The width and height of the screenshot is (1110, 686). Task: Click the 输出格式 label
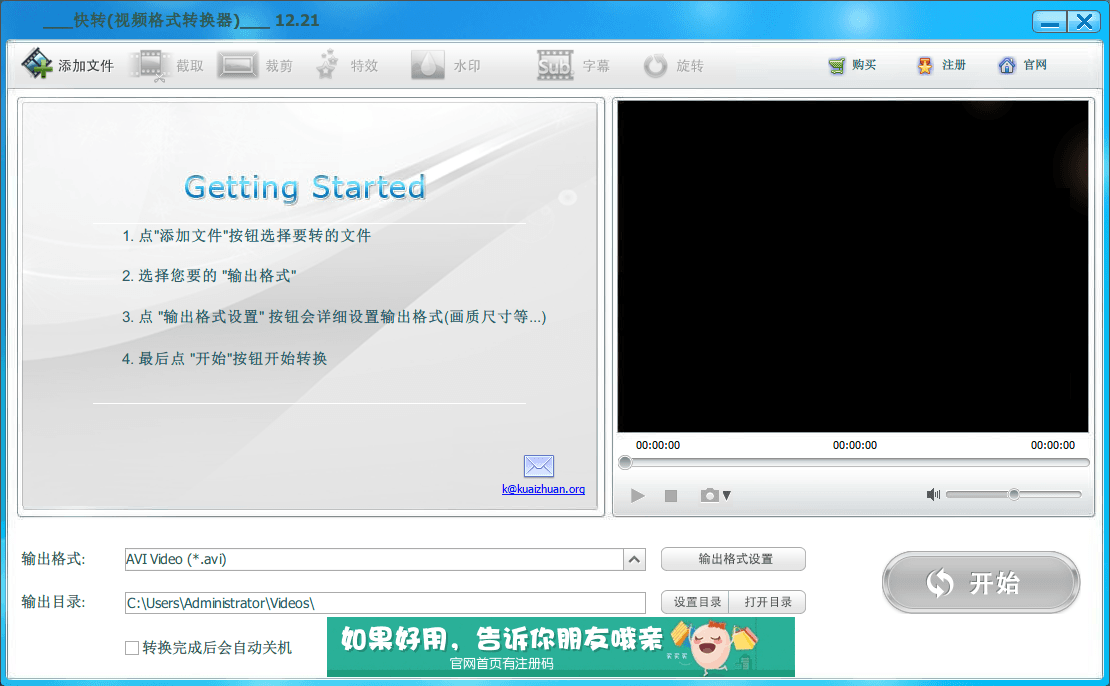click(53, 559)
